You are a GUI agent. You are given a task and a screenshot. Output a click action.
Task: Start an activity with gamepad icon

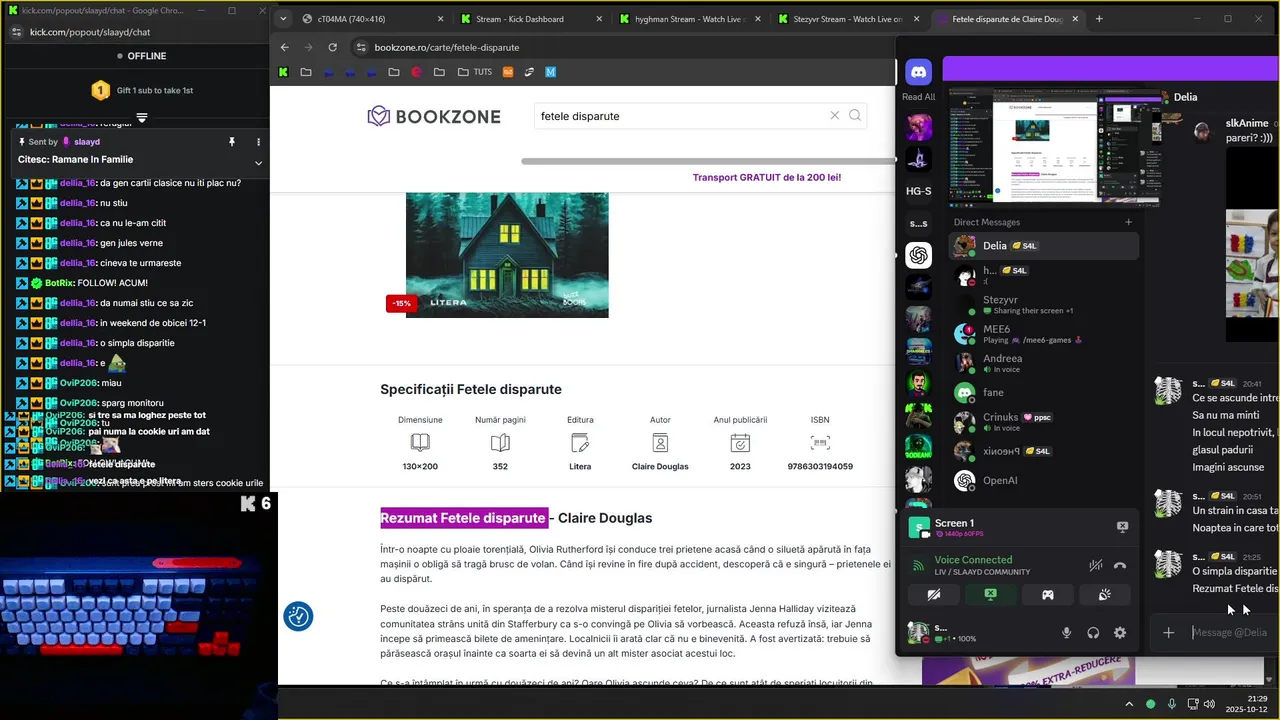(x=1047, y=594)
